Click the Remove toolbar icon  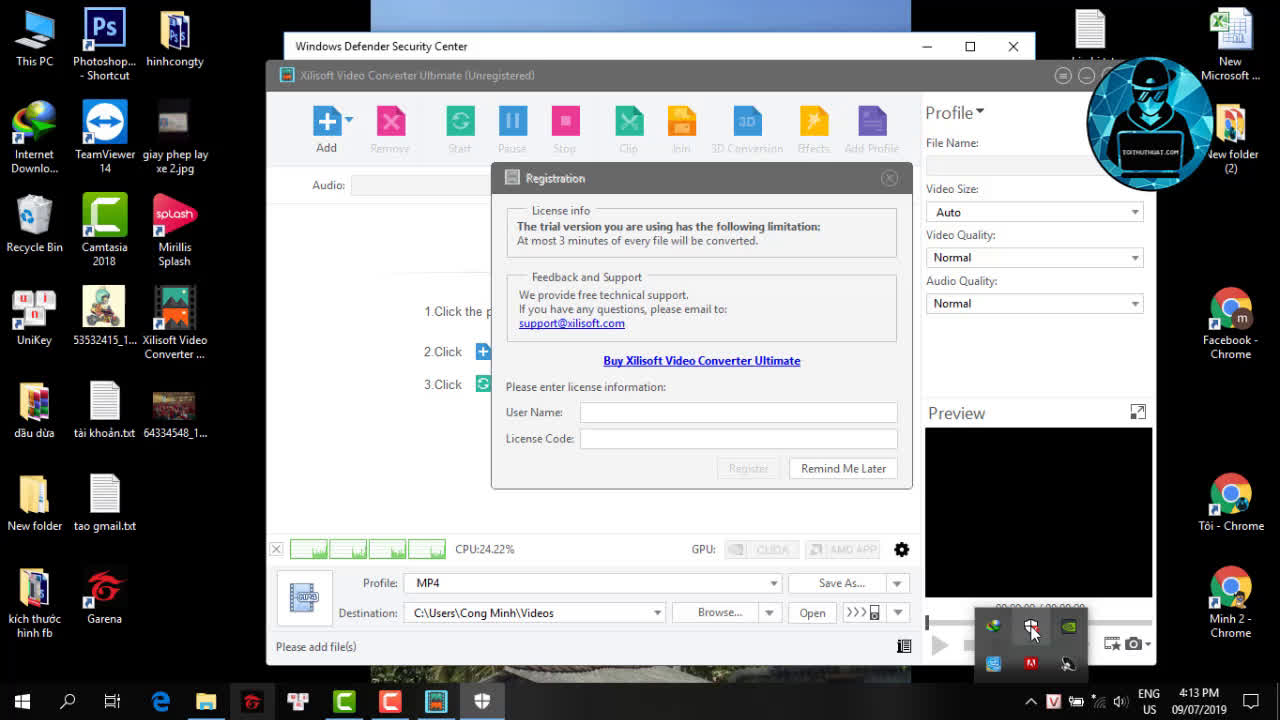pos(390,121)
